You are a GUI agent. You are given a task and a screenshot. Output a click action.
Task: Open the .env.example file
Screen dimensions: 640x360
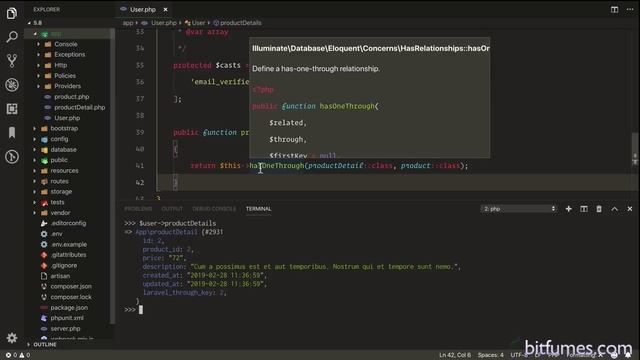pyautogui.click(x=69, y=244)
